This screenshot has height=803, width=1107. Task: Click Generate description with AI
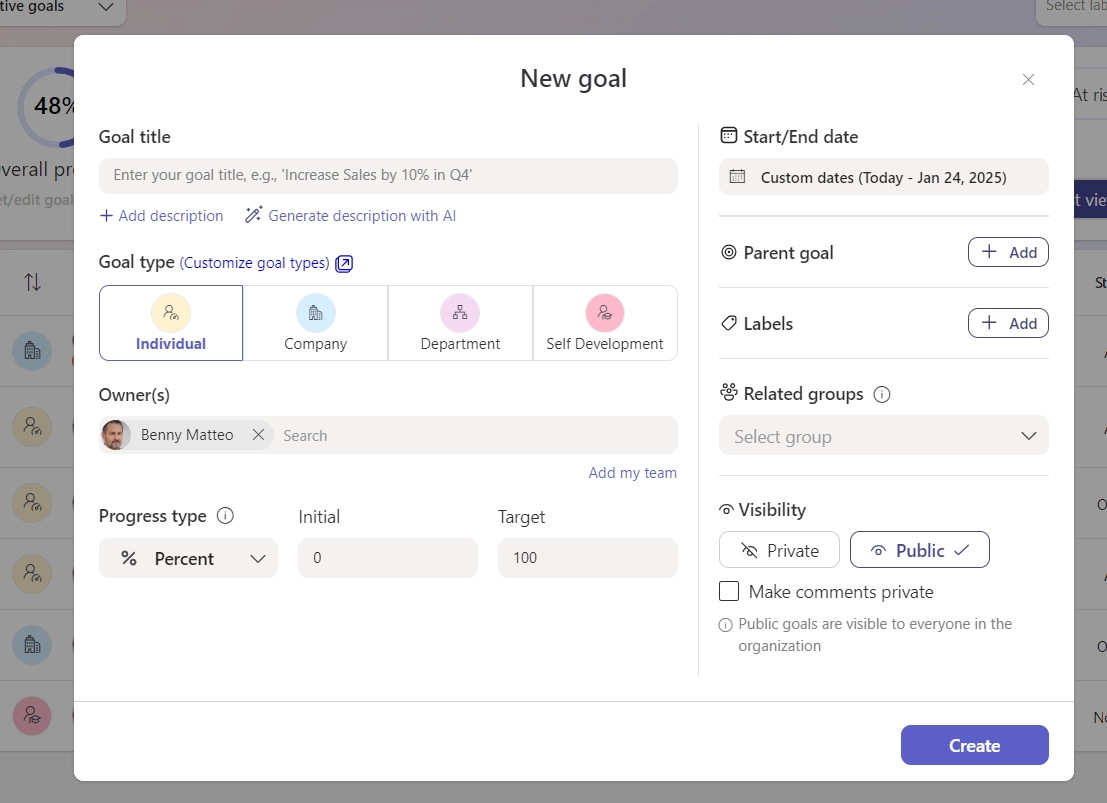[350, 215]
